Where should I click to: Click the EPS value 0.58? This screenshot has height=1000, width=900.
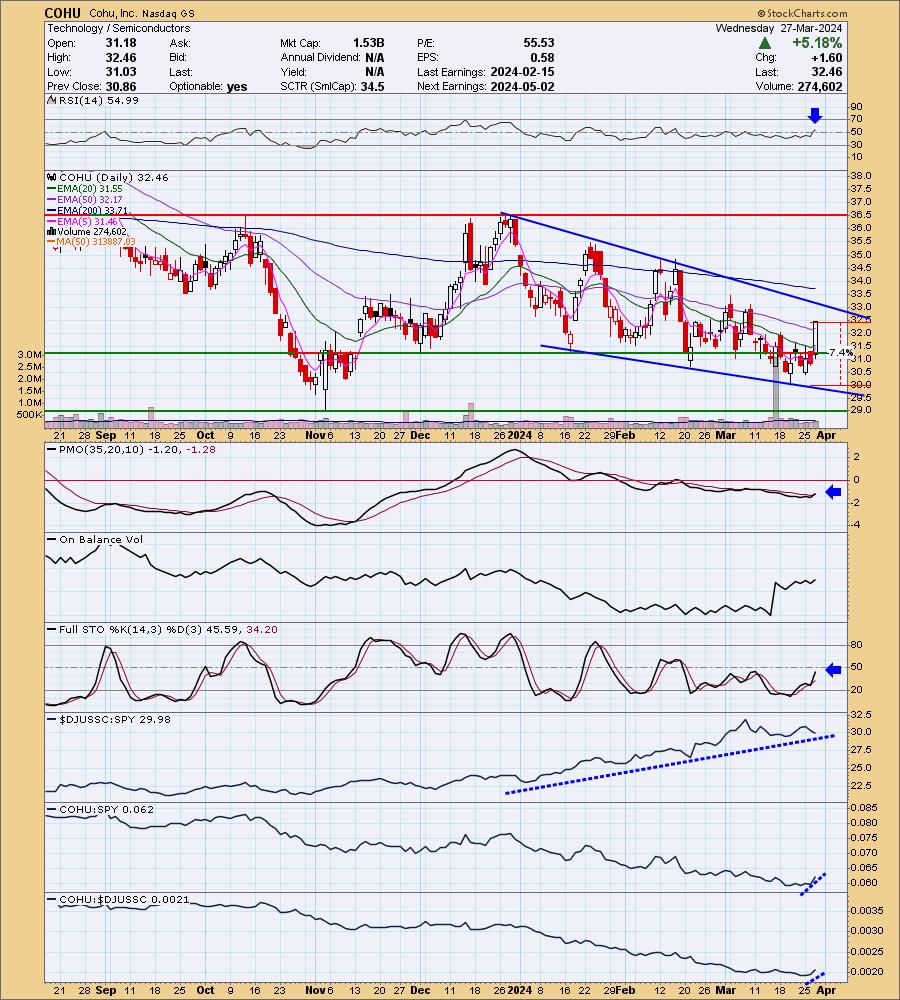543,57
